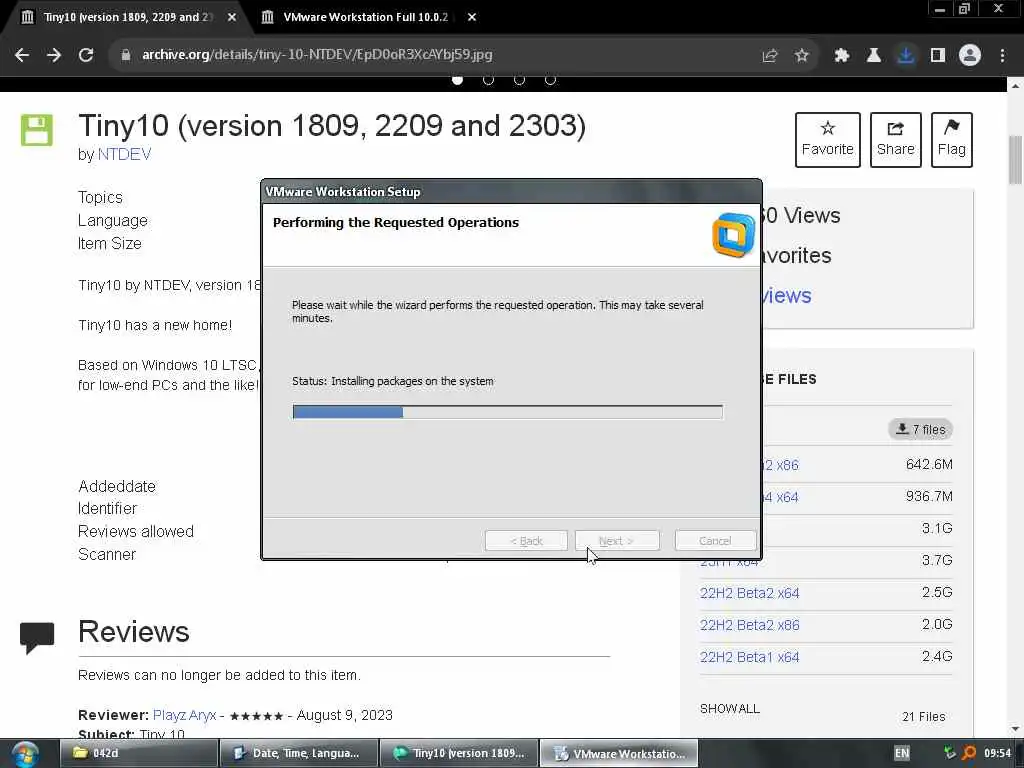Select the second carousel dot
The width and height of the screenshot is (1024, 768).
488,80
